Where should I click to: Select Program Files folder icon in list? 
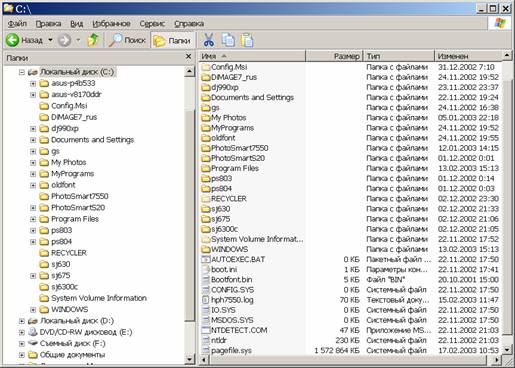(x=205, y=168)
